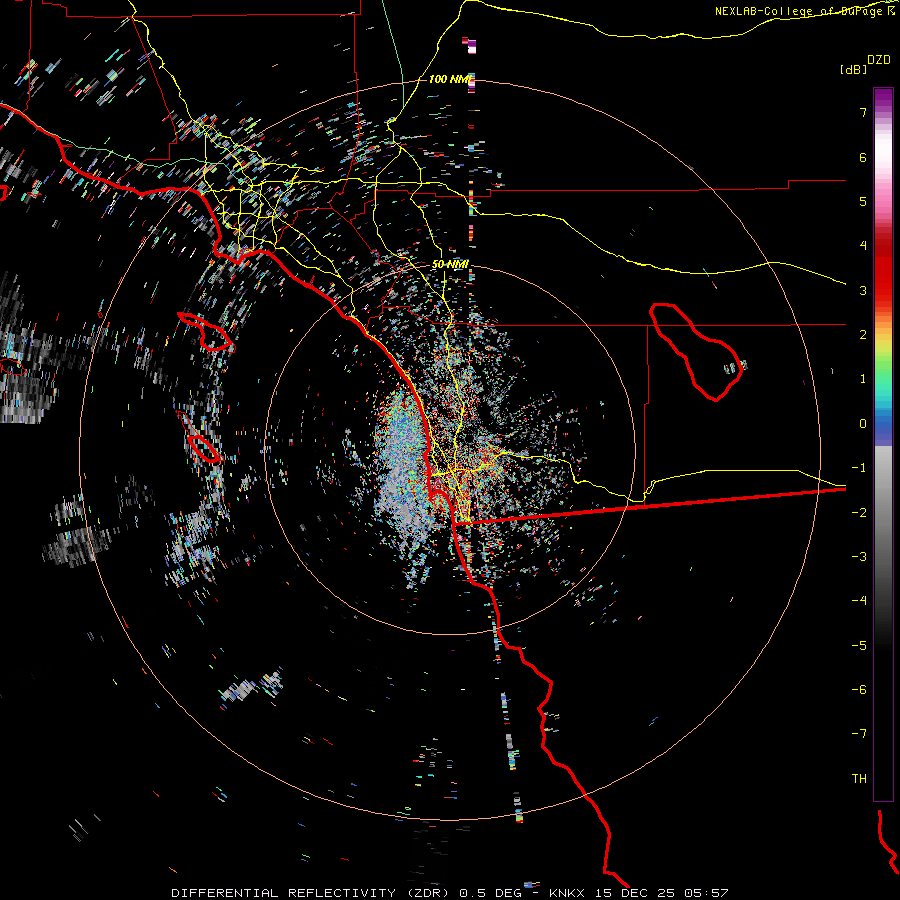
Task: Click the -7 dB scale label
Action: 859,734
